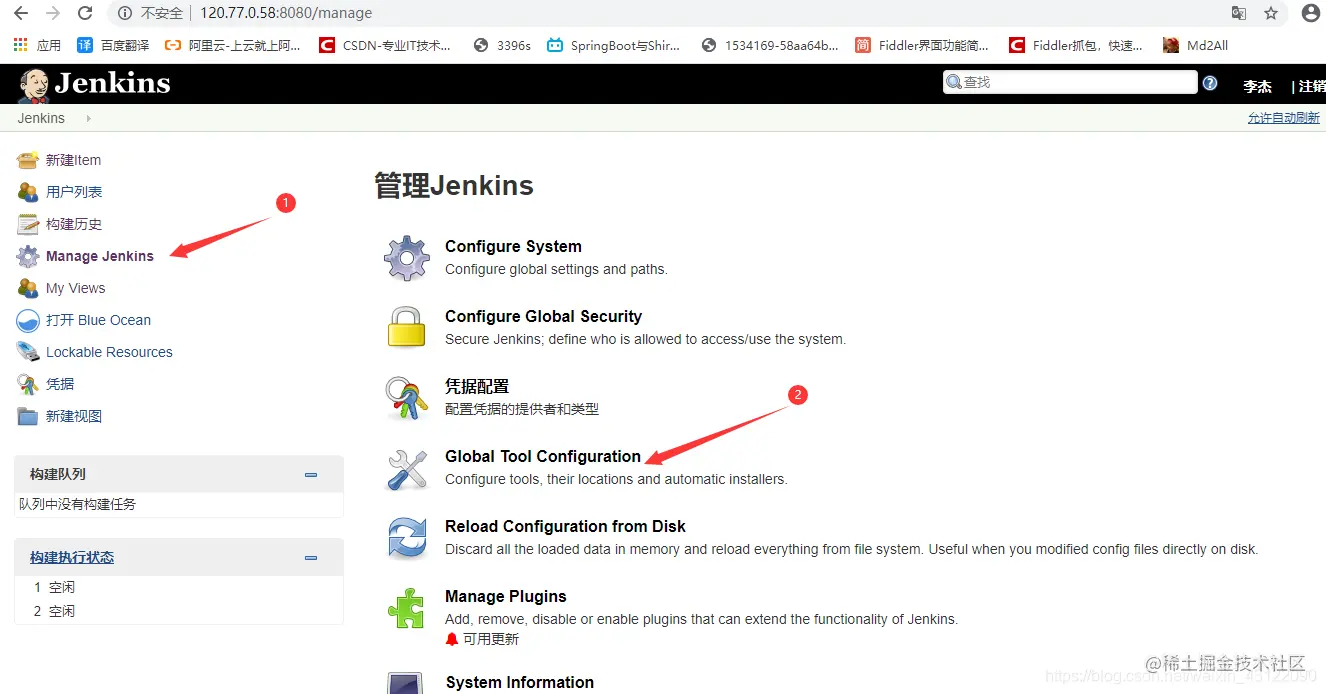Open the 阿里云 bookmark
The width and height of the screenshot is (1326, 694).
232,45
